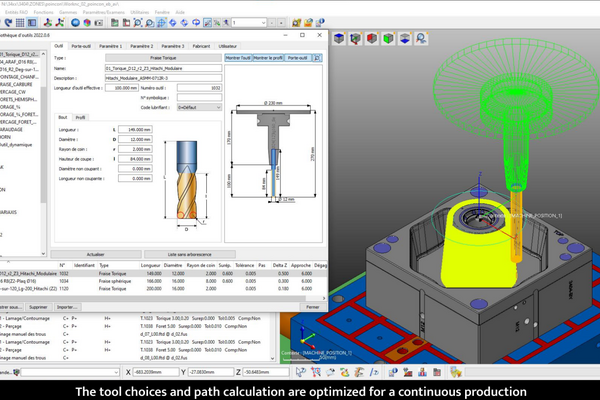Switch to the Porte-outil tab
The height and width of the screenshot is (400, 600).
pos(82,46)
